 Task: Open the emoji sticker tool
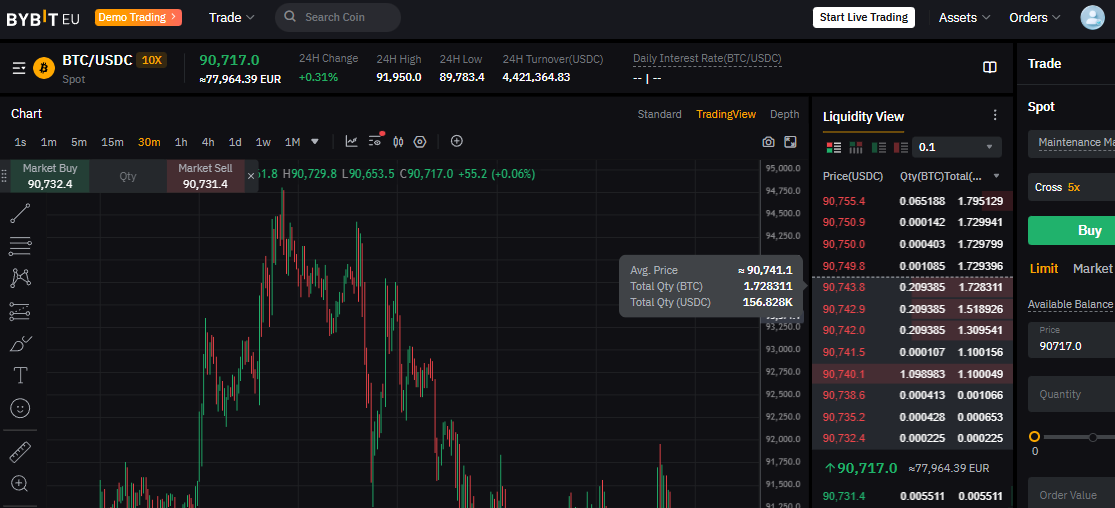20,408
